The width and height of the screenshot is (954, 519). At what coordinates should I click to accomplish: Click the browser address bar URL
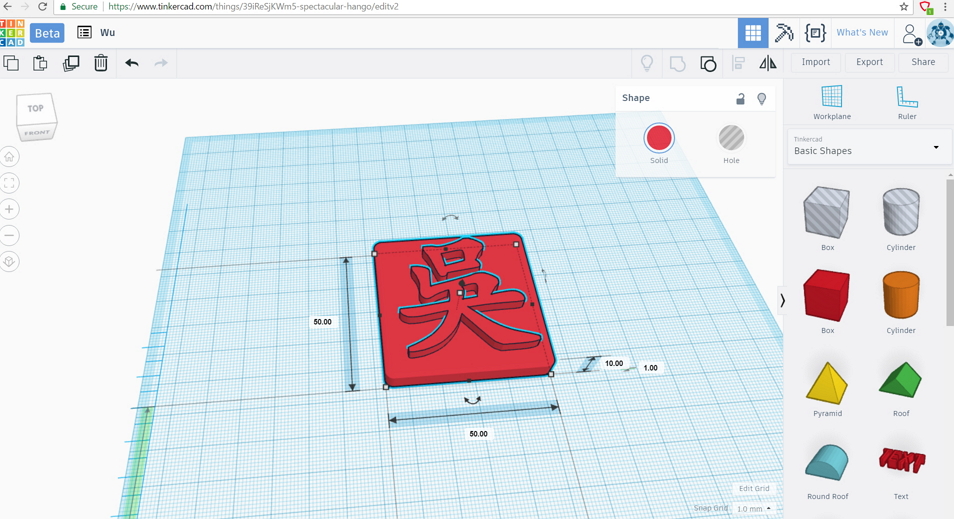pos(253,7)
